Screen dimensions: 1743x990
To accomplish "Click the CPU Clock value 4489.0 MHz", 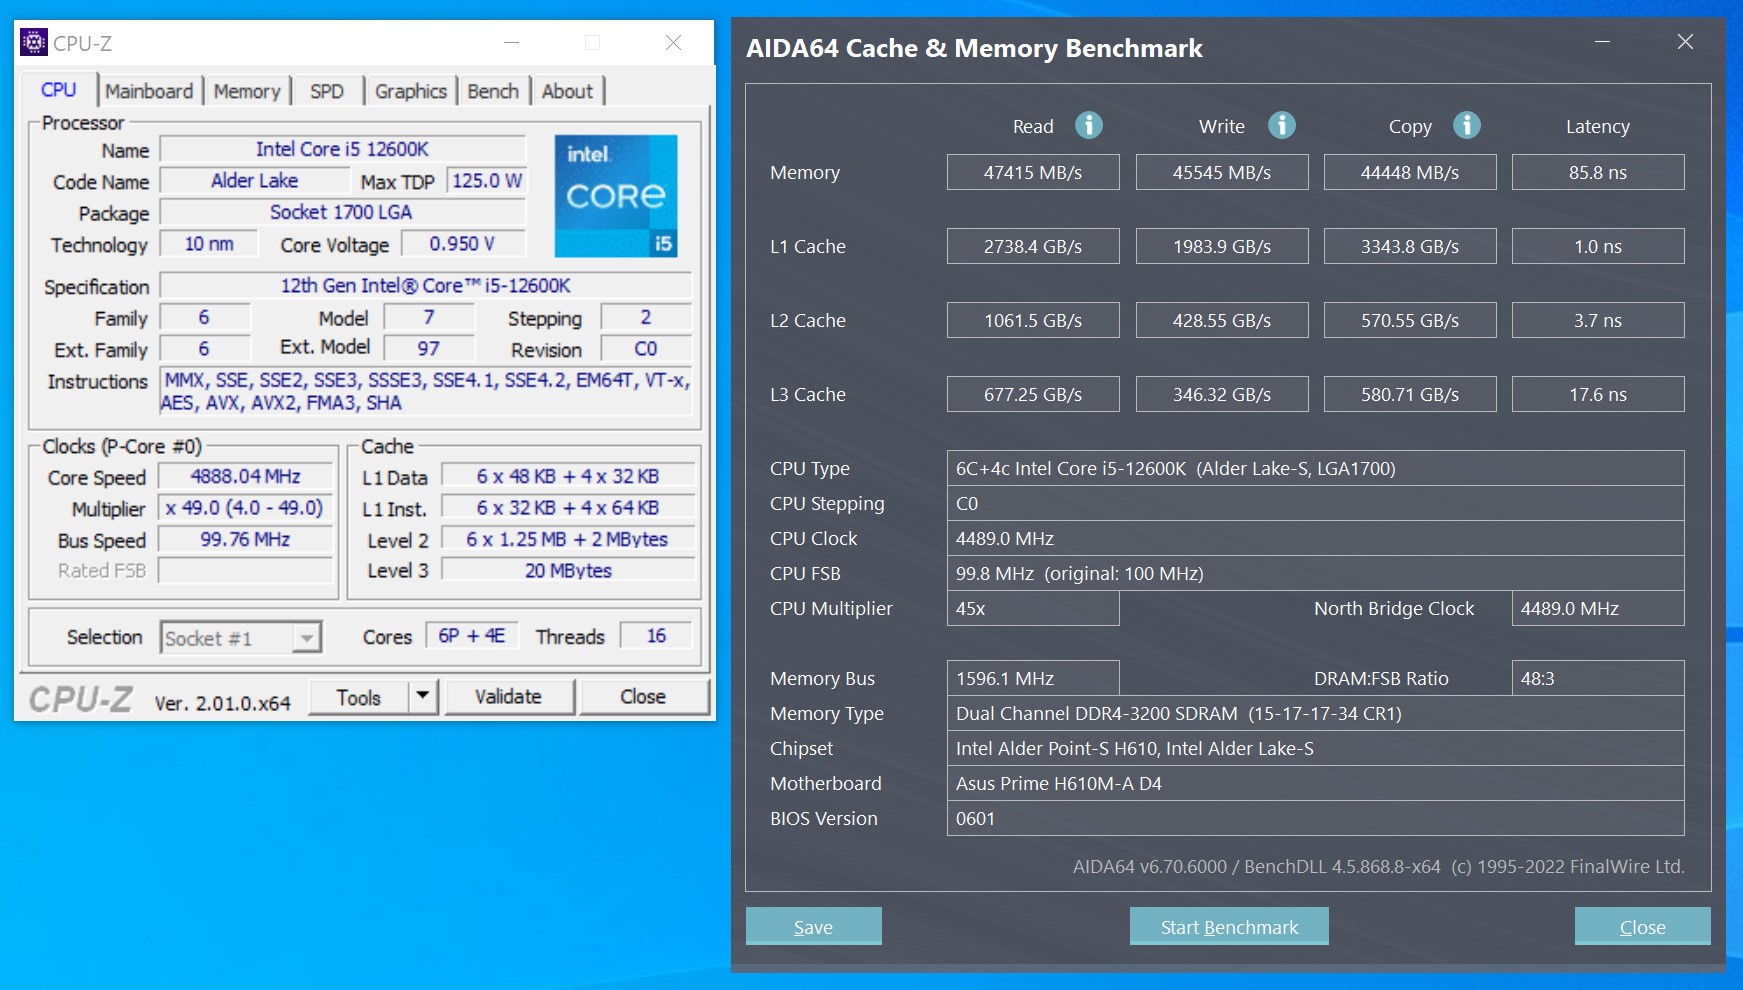I will (x=1315, y=538).
